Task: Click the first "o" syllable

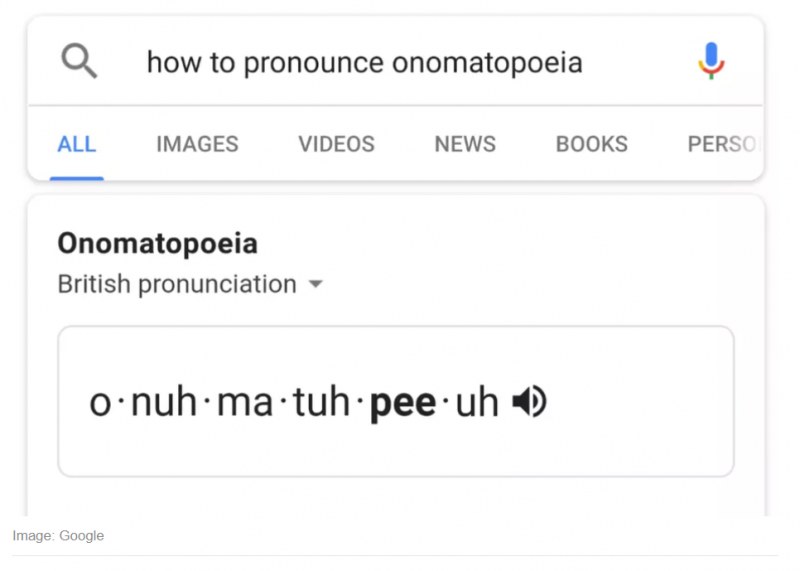Action: click(x=99, y=403)
